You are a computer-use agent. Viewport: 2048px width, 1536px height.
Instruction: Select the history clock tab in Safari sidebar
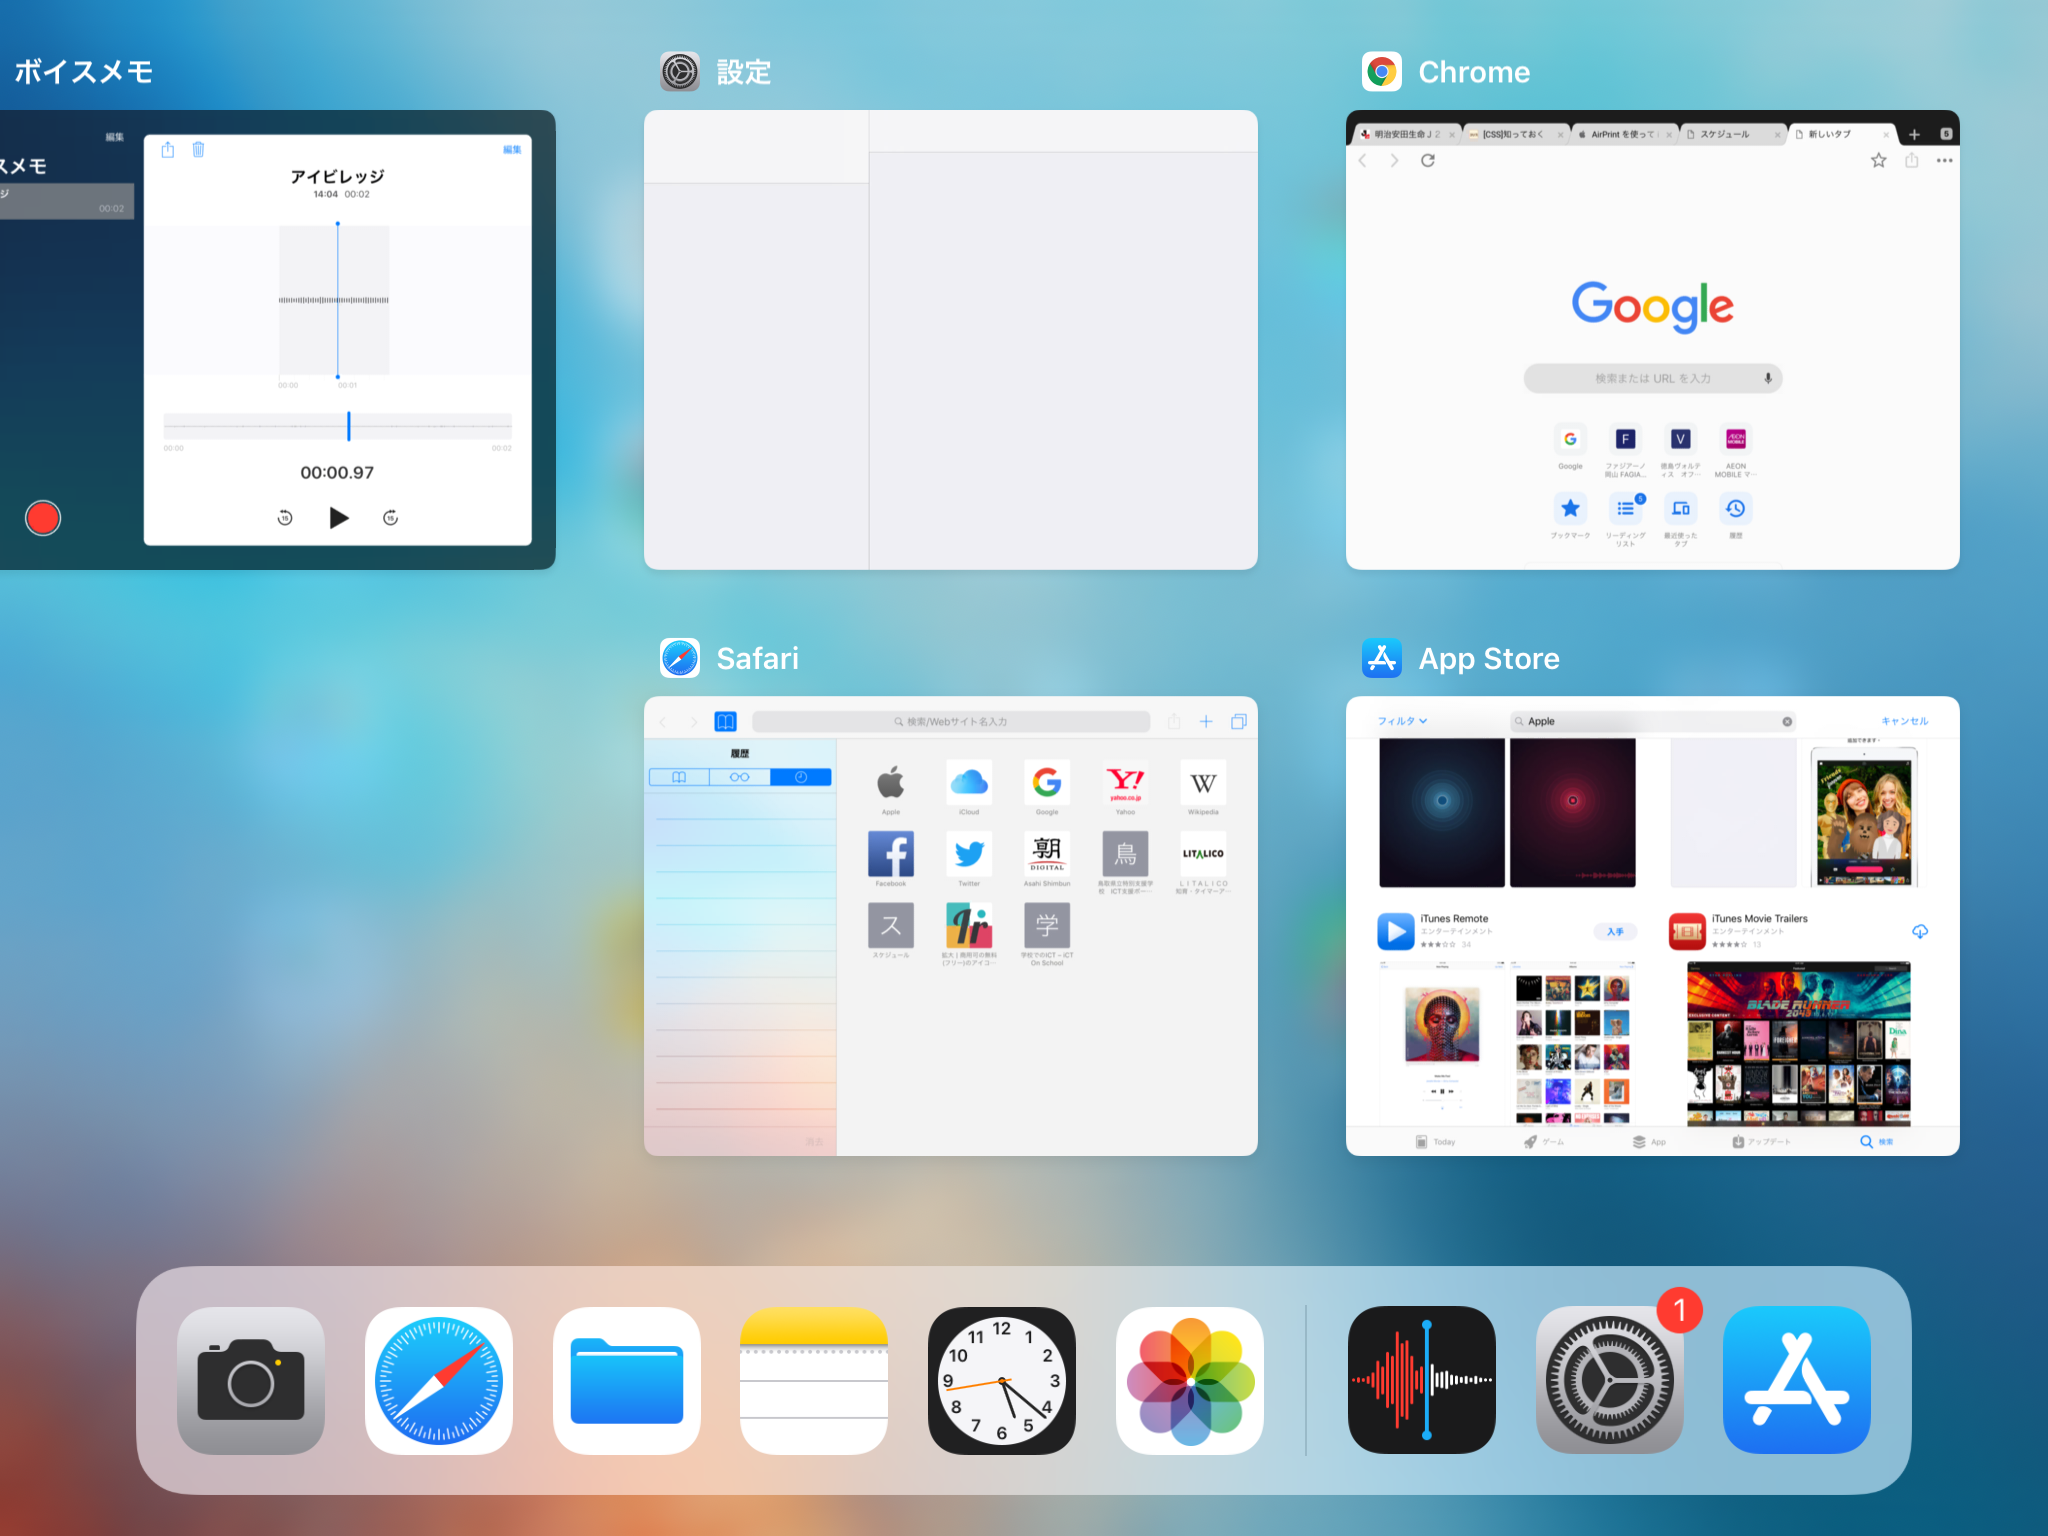tap(801, 777)
